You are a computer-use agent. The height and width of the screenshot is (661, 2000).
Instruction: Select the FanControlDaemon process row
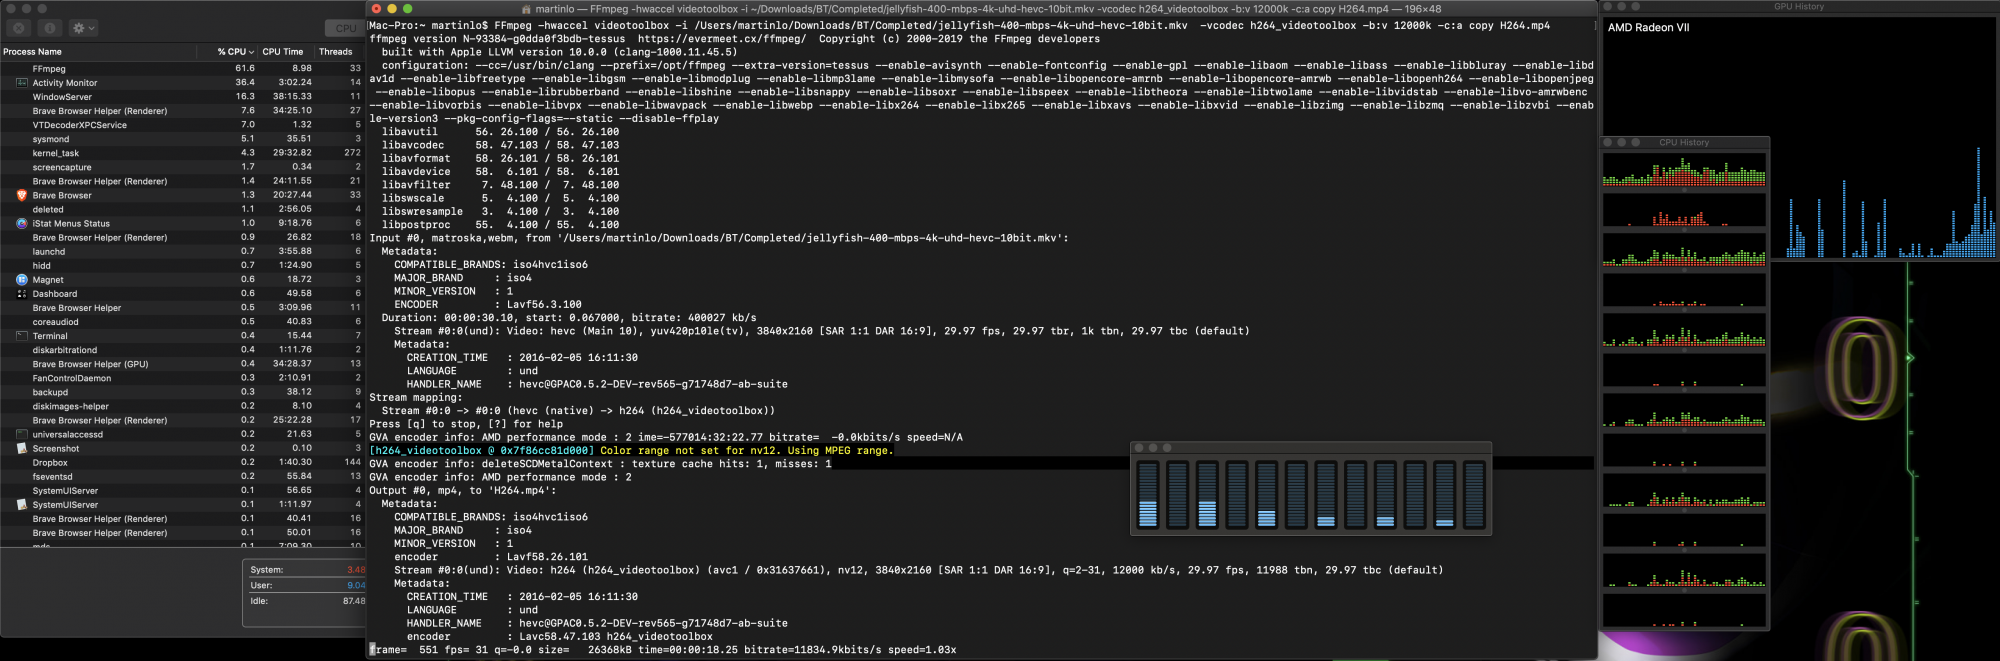click(182, 378)
